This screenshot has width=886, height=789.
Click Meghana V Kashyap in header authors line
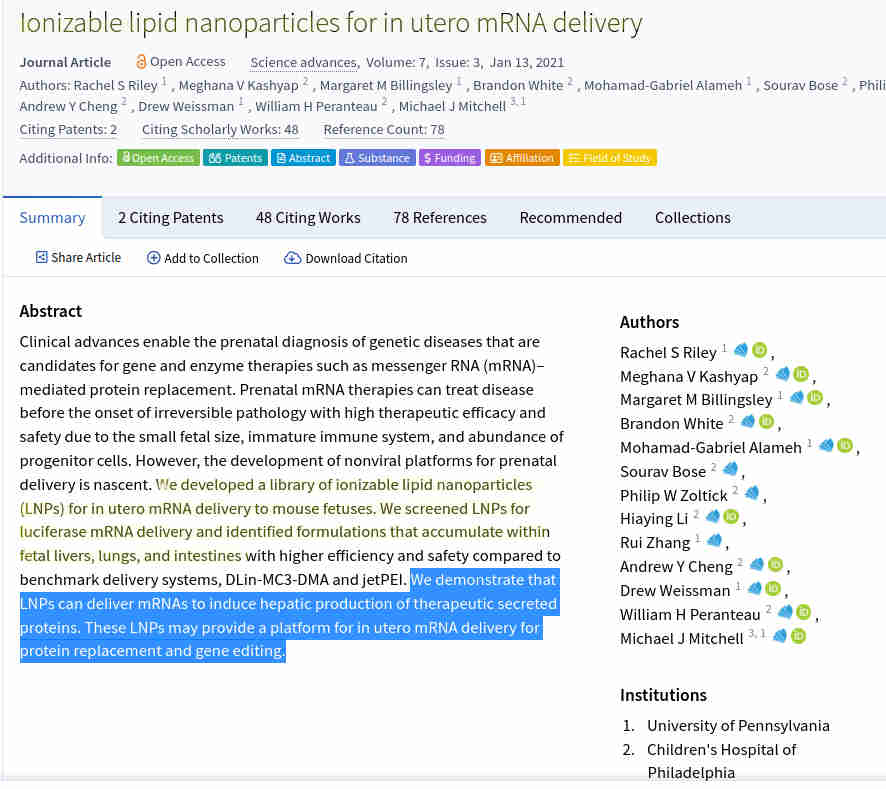coord(238,85)
